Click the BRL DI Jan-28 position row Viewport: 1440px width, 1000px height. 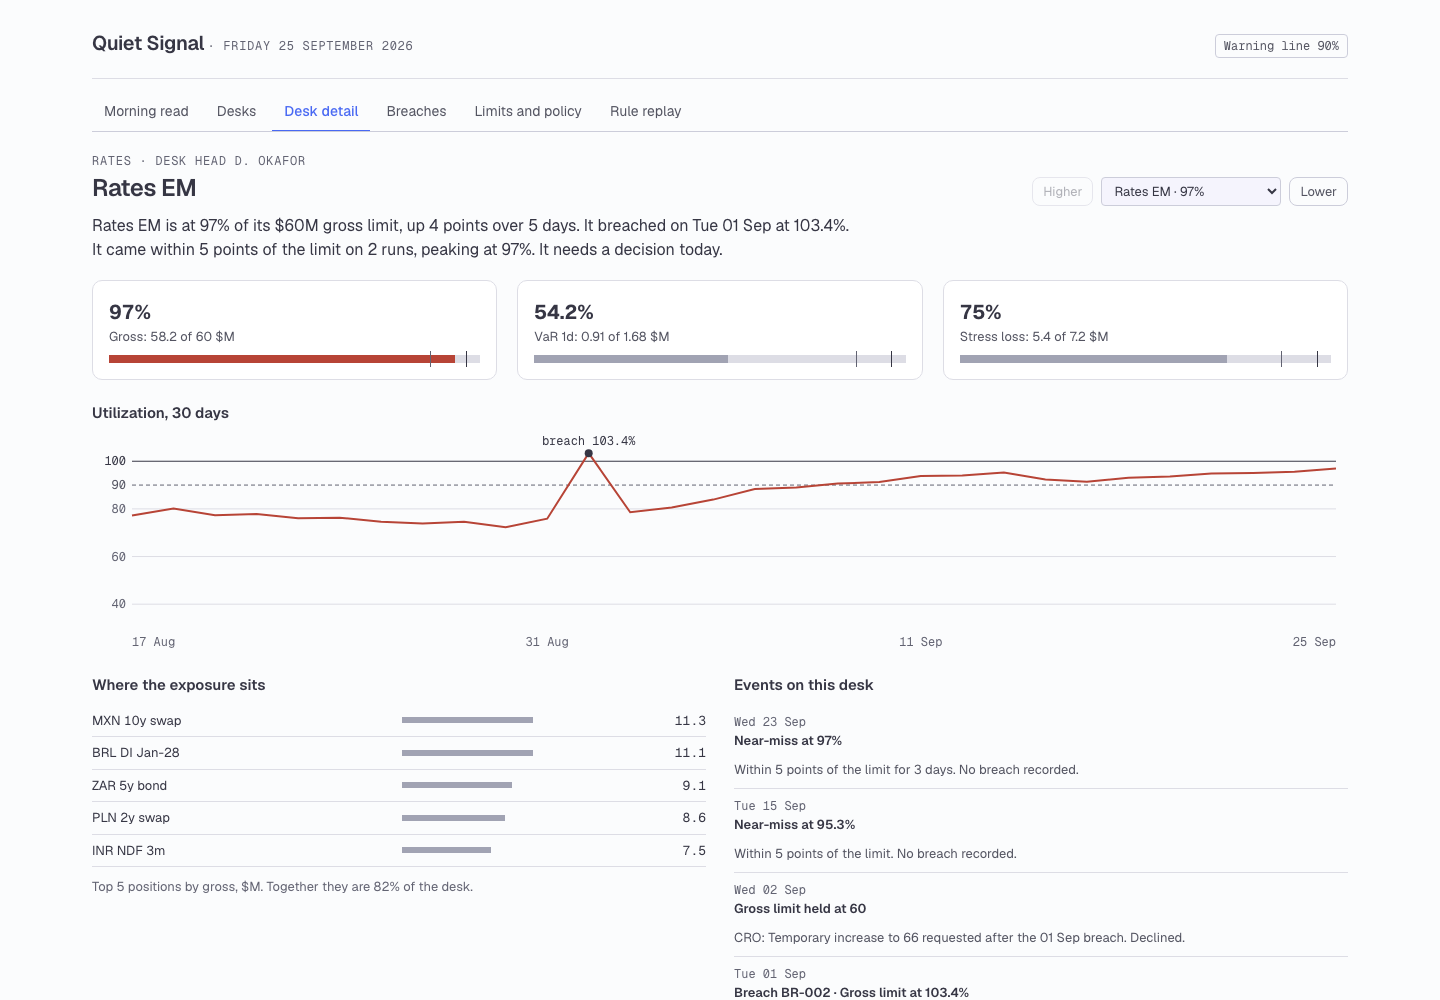[x=399, y=753]
